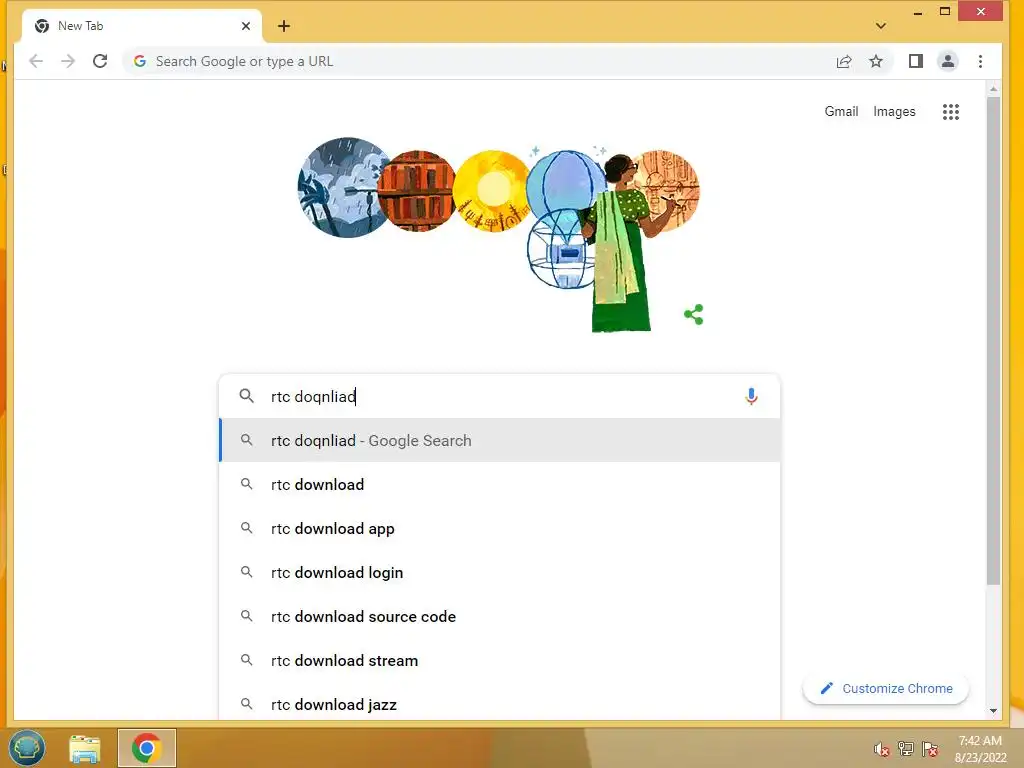Open File Explorer from the taskbar
The image size is (1024, 768).
tap(85, 748)
